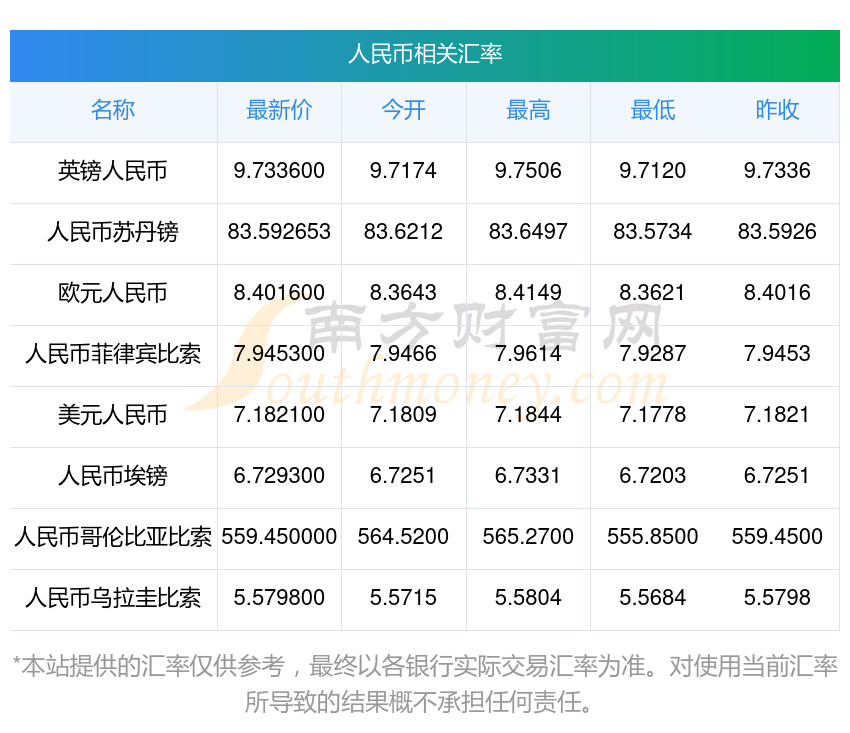Image resolution: width=850 pixels, height=733 pixels.
Task: Click the 最低 column header
Action: coord(653,110)
